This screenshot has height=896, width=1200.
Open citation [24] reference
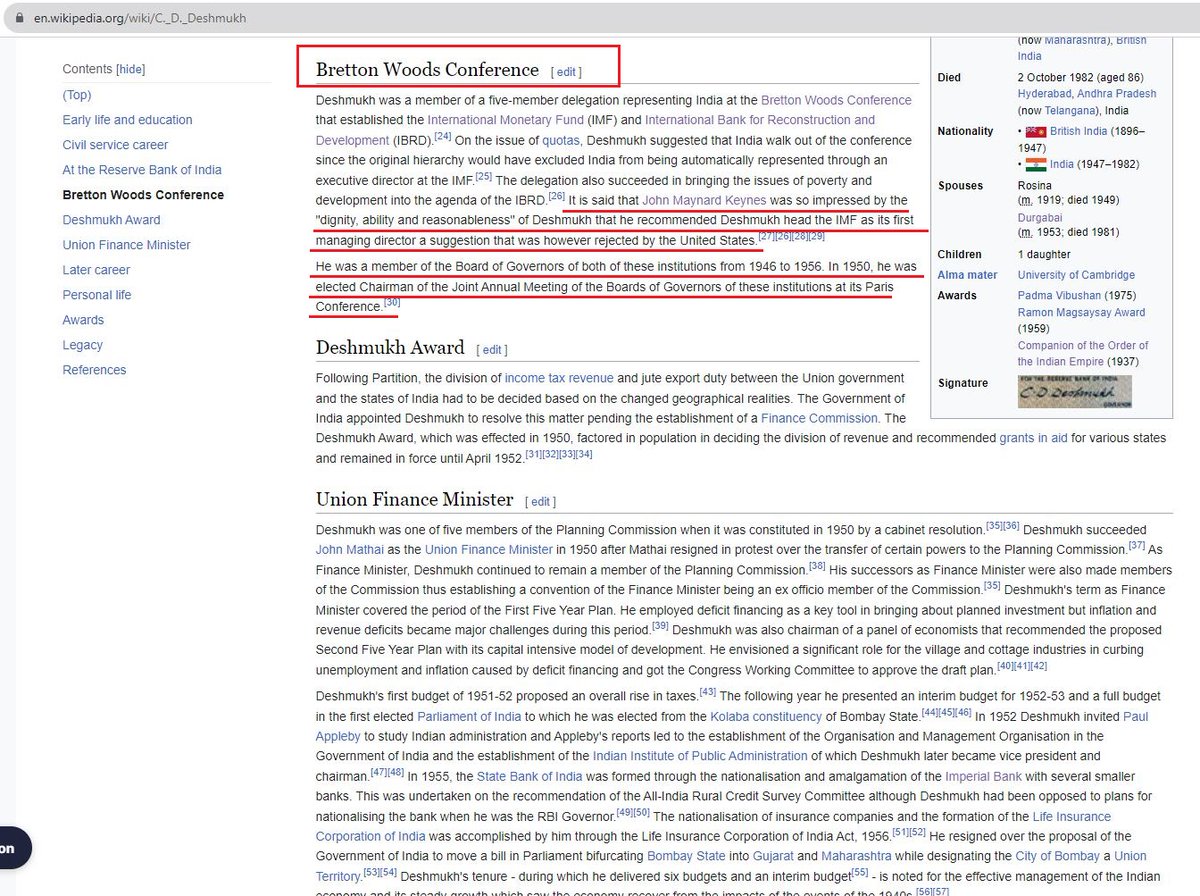pyautogui.click(x=442, y=137)
